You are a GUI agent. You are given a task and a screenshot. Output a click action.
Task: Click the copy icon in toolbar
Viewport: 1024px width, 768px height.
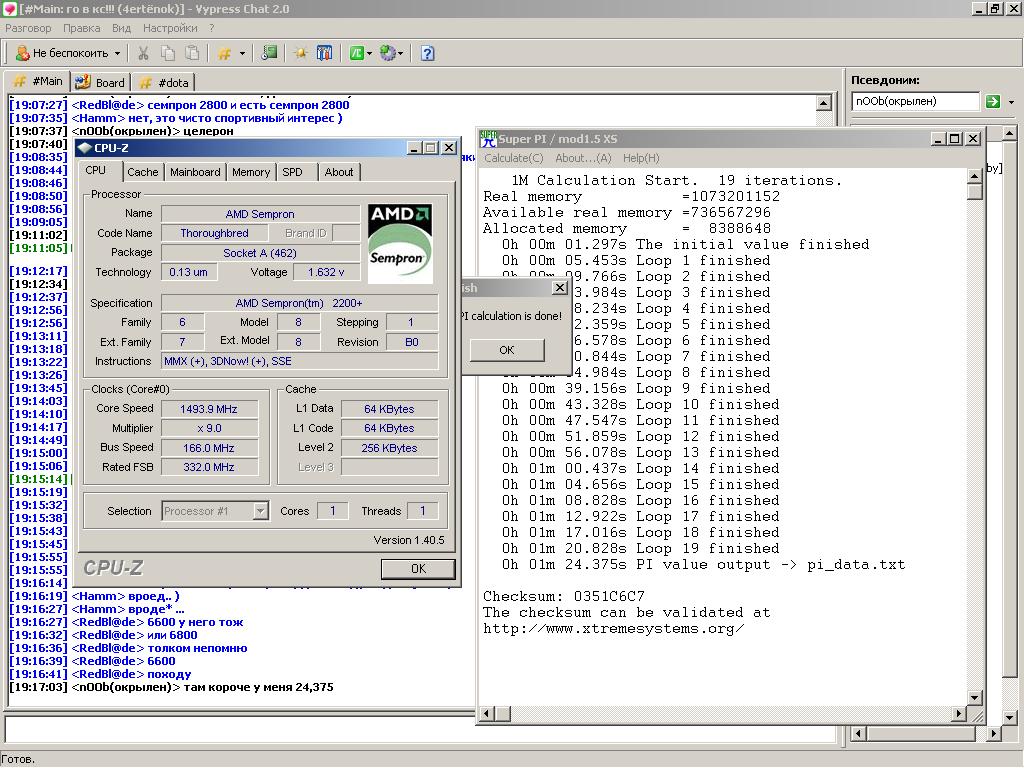pyautogui.click(x=168, y=54)
